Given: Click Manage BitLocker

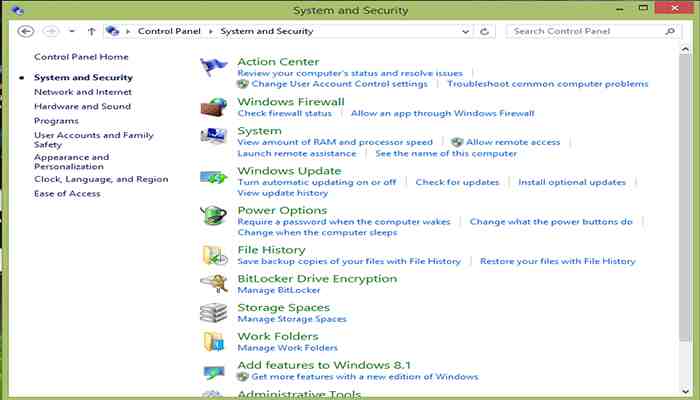Looking at the screenshot, I should coord(279,290).
